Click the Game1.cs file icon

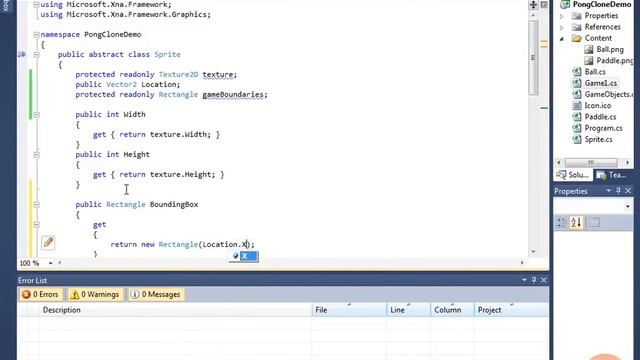click(x=576, y=83)
